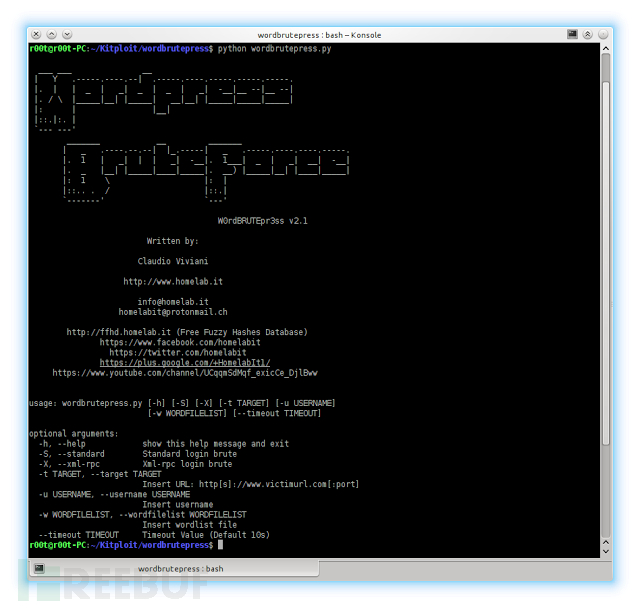Click '[-w WORDFILELIST] [--timeout TIMEOUT]' usage line
The image size is (640, 608).
[234, 413]
